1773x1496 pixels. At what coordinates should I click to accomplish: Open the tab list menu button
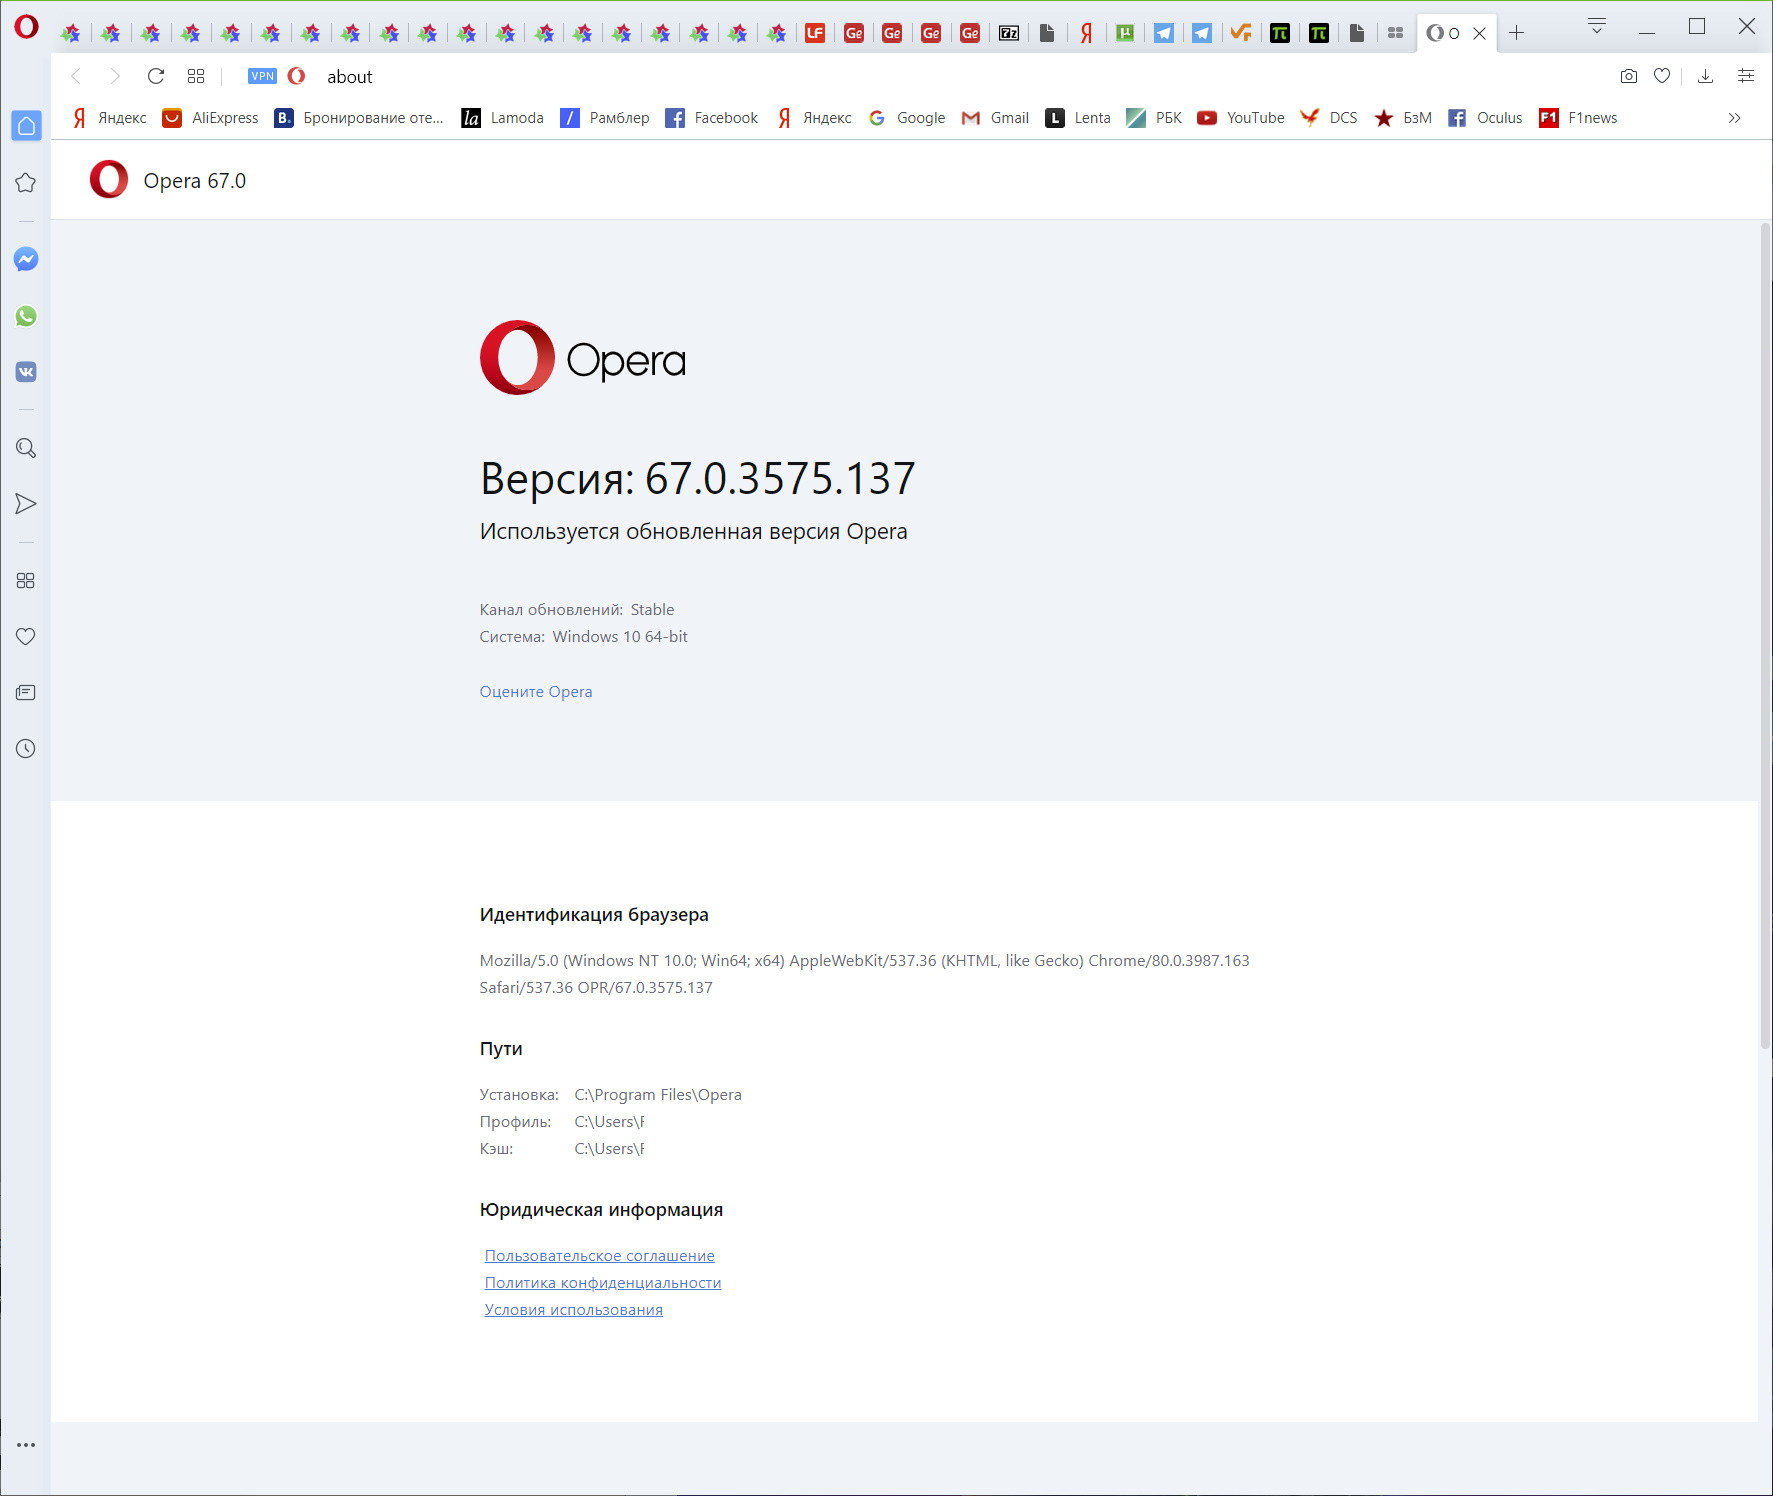pos(1597,27)
